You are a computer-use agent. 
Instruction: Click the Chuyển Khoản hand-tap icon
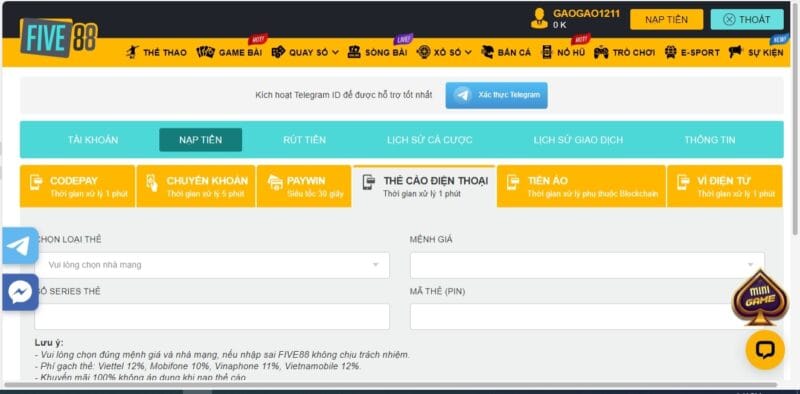pos(152,183)
